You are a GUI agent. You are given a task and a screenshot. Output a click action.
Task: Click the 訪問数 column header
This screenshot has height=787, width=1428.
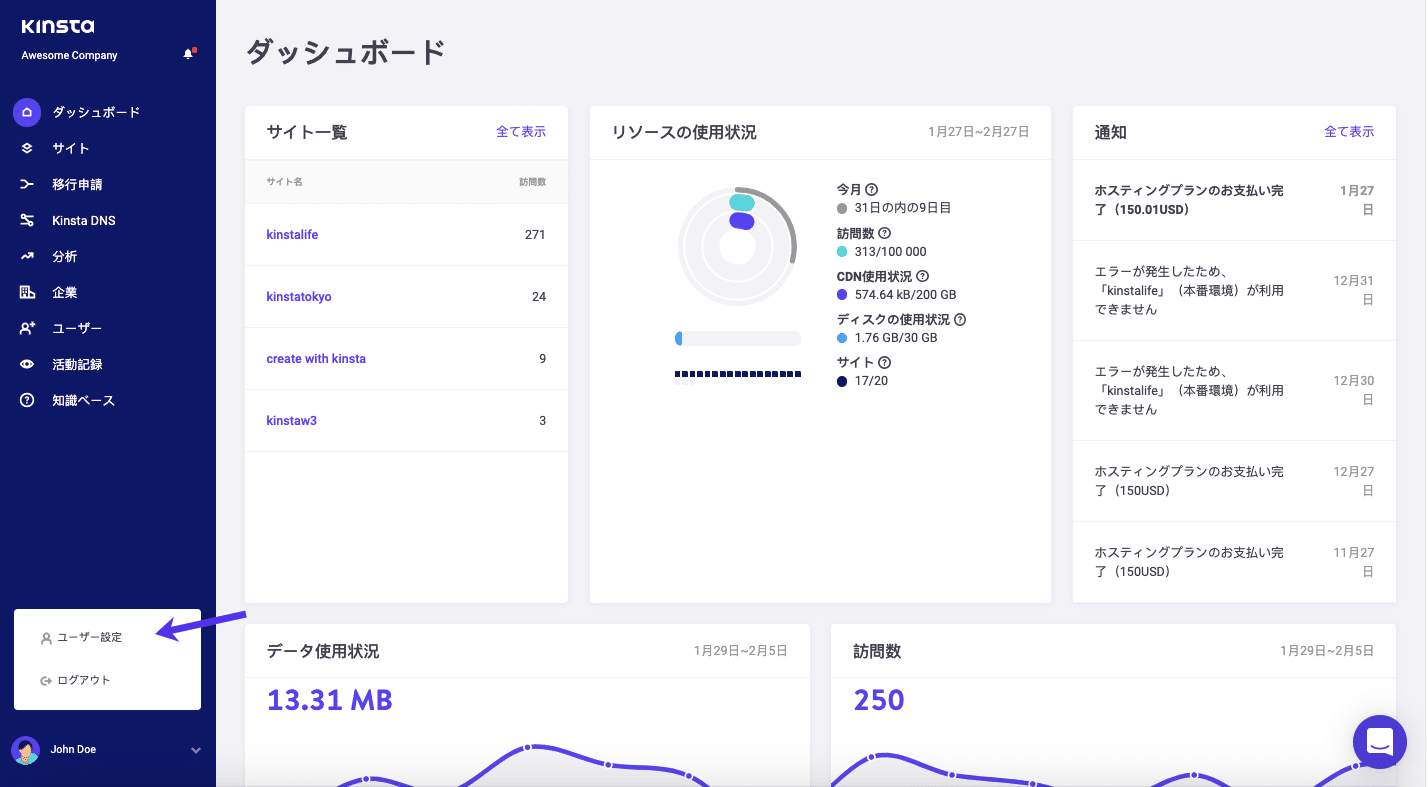(x=533, y=182)
